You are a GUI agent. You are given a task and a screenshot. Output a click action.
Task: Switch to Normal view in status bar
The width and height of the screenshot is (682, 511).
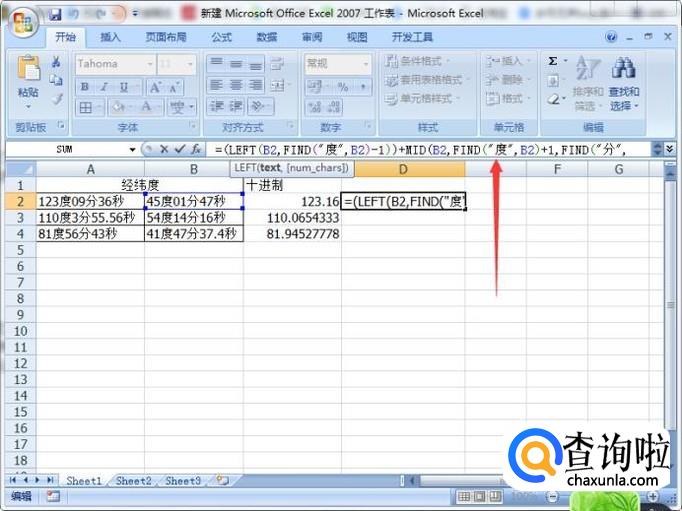pyautogui.click(x=464, y=496)
